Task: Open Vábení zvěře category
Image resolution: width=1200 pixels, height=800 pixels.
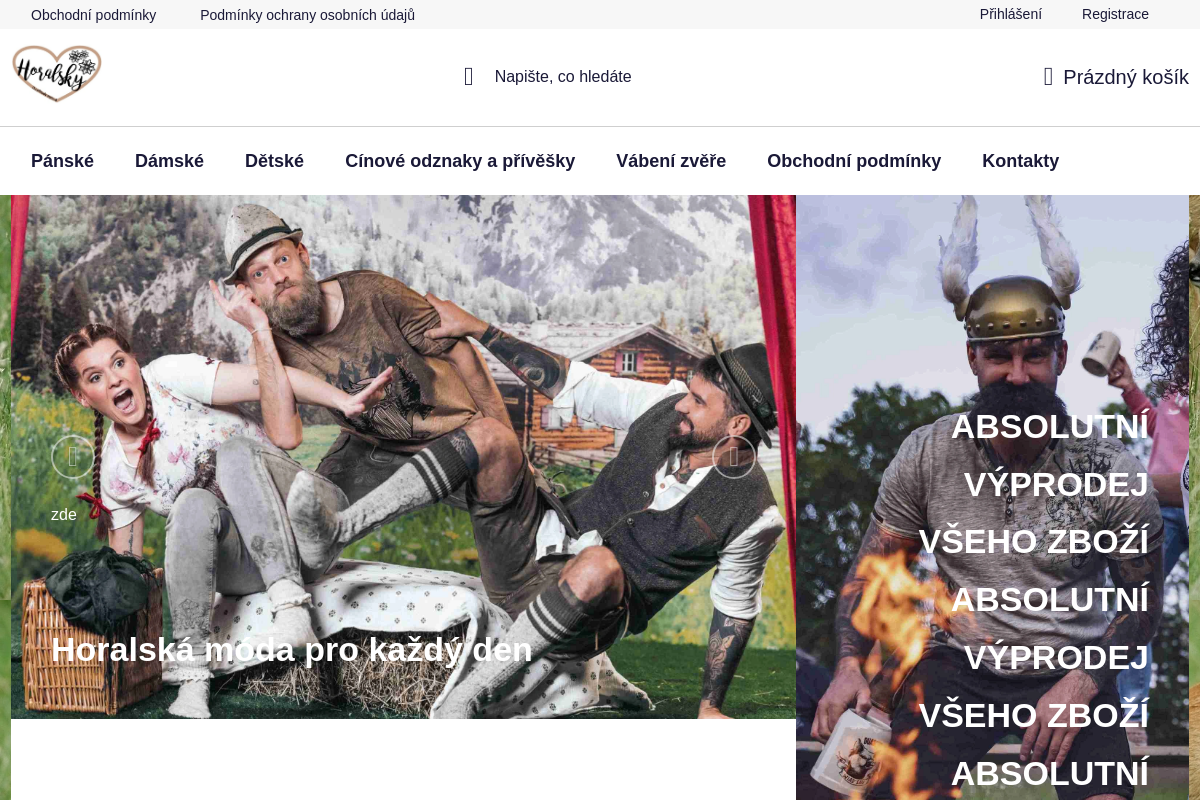Action: [671, 161]
